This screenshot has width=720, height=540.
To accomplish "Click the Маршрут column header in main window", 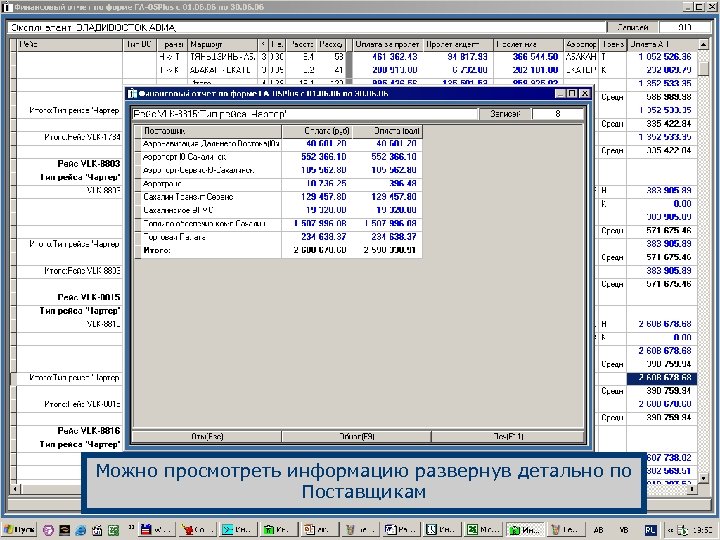I will 223,45.
